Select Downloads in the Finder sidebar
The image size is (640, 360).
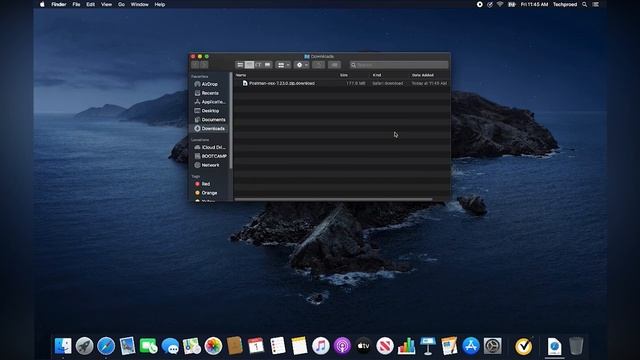point(209,129)
